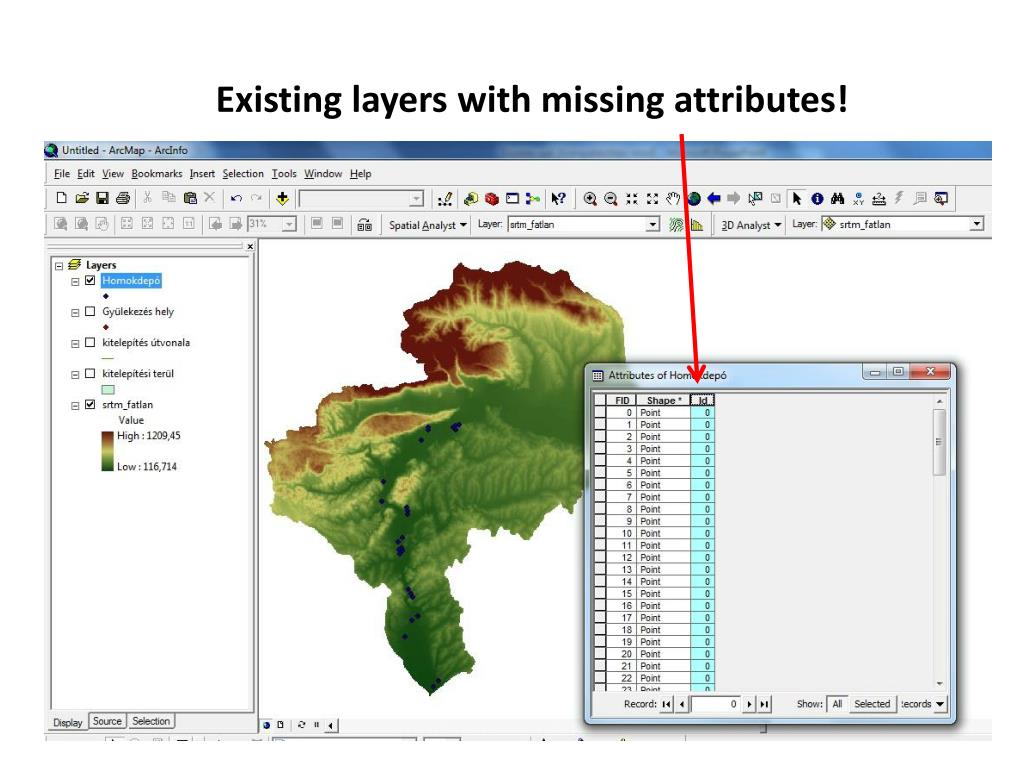Click the Spatial Analyst histogram icon
The width and height of the screenshot is (1024, 768).
point(697,225)
